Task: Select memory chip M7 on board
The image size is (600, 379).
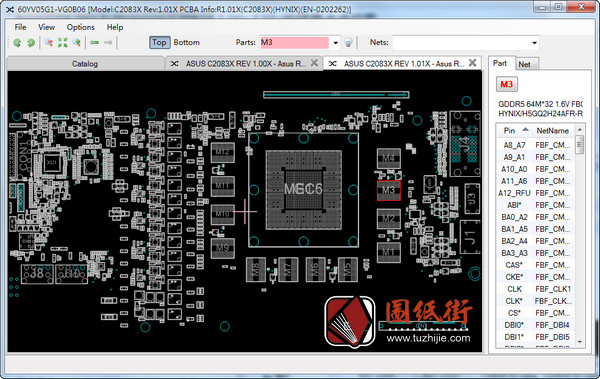Action: (288, 269)
